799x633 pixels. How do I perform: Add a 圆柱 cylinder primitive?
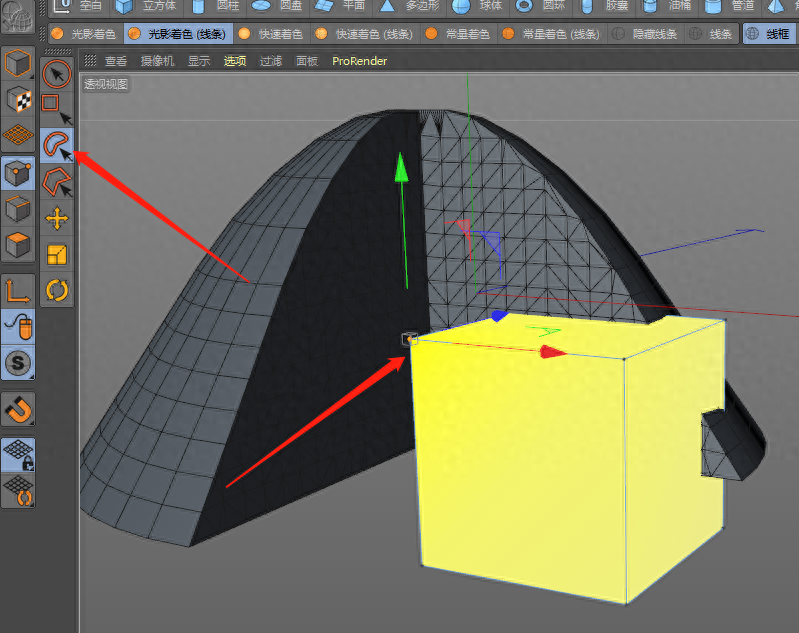pyautogui.click(x=215, y=6)
